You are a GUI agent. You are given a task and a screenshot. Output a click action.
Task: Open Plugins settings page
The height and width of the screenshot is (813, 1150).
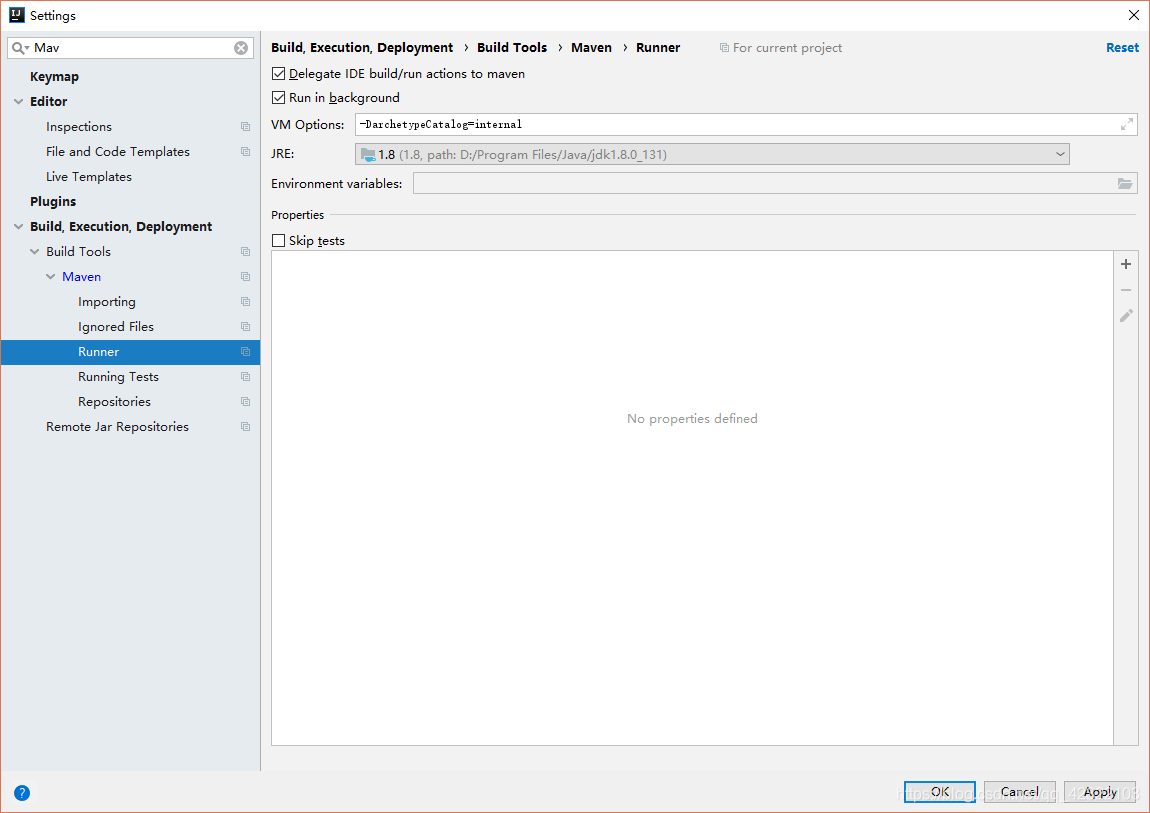53,202
